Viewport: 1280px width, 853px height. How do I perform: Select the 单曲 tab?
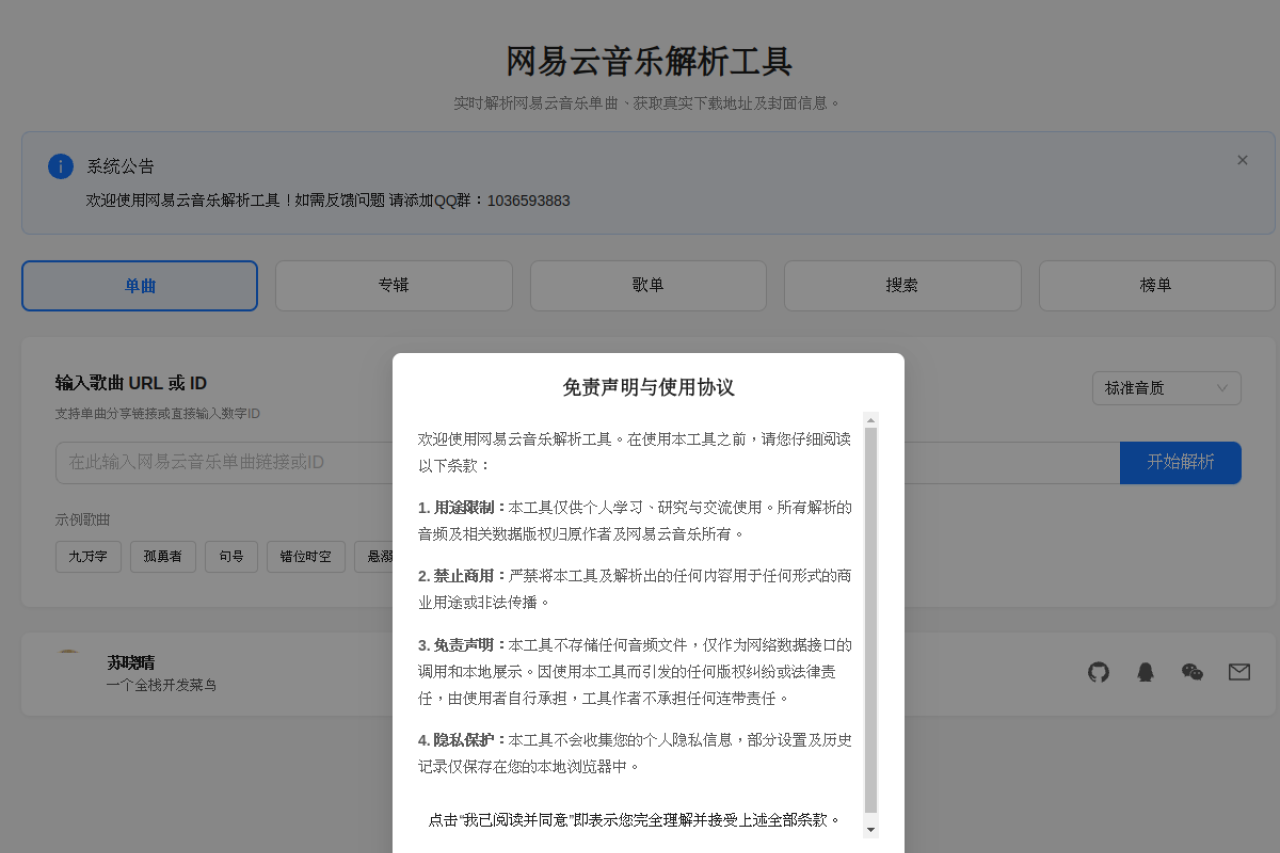[140, 286]
